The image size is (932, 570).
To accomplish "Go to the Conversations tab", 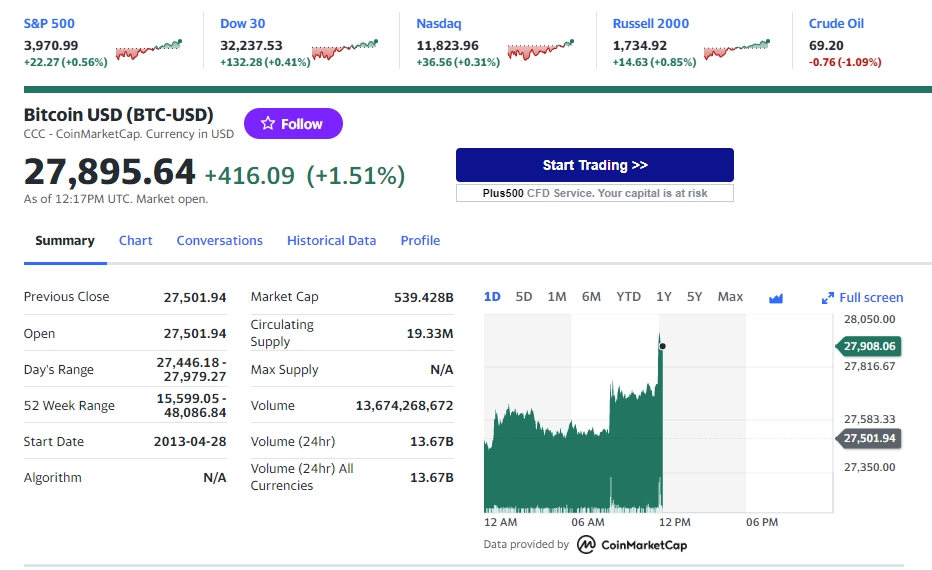I will click(x=219, y=241).
